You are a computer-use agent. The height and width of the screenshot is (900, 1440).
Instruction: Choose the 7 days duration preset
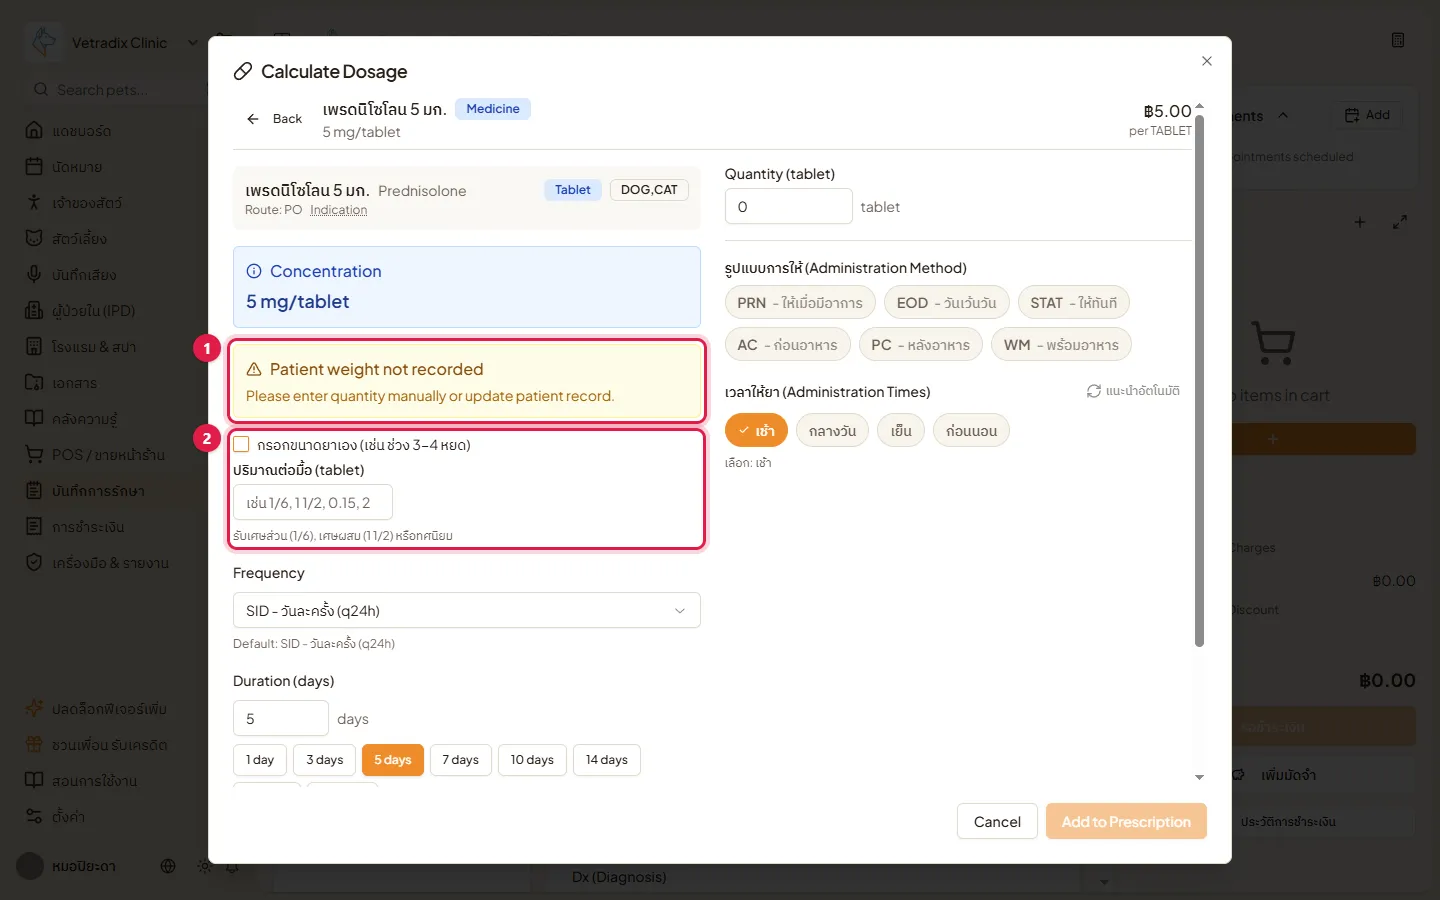pyautogui.click(x=460, y=760)
